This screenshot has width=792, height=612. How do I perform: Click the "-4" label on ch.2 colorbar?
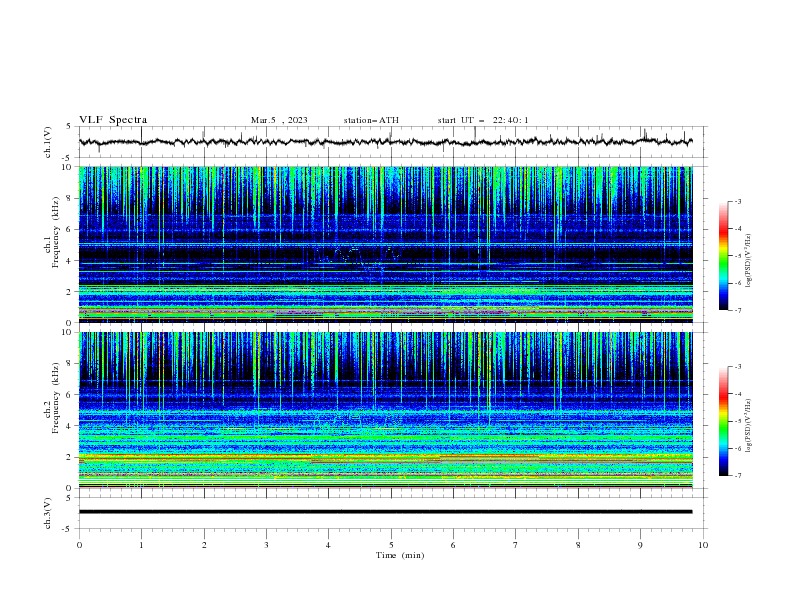[x=737, y=394]
